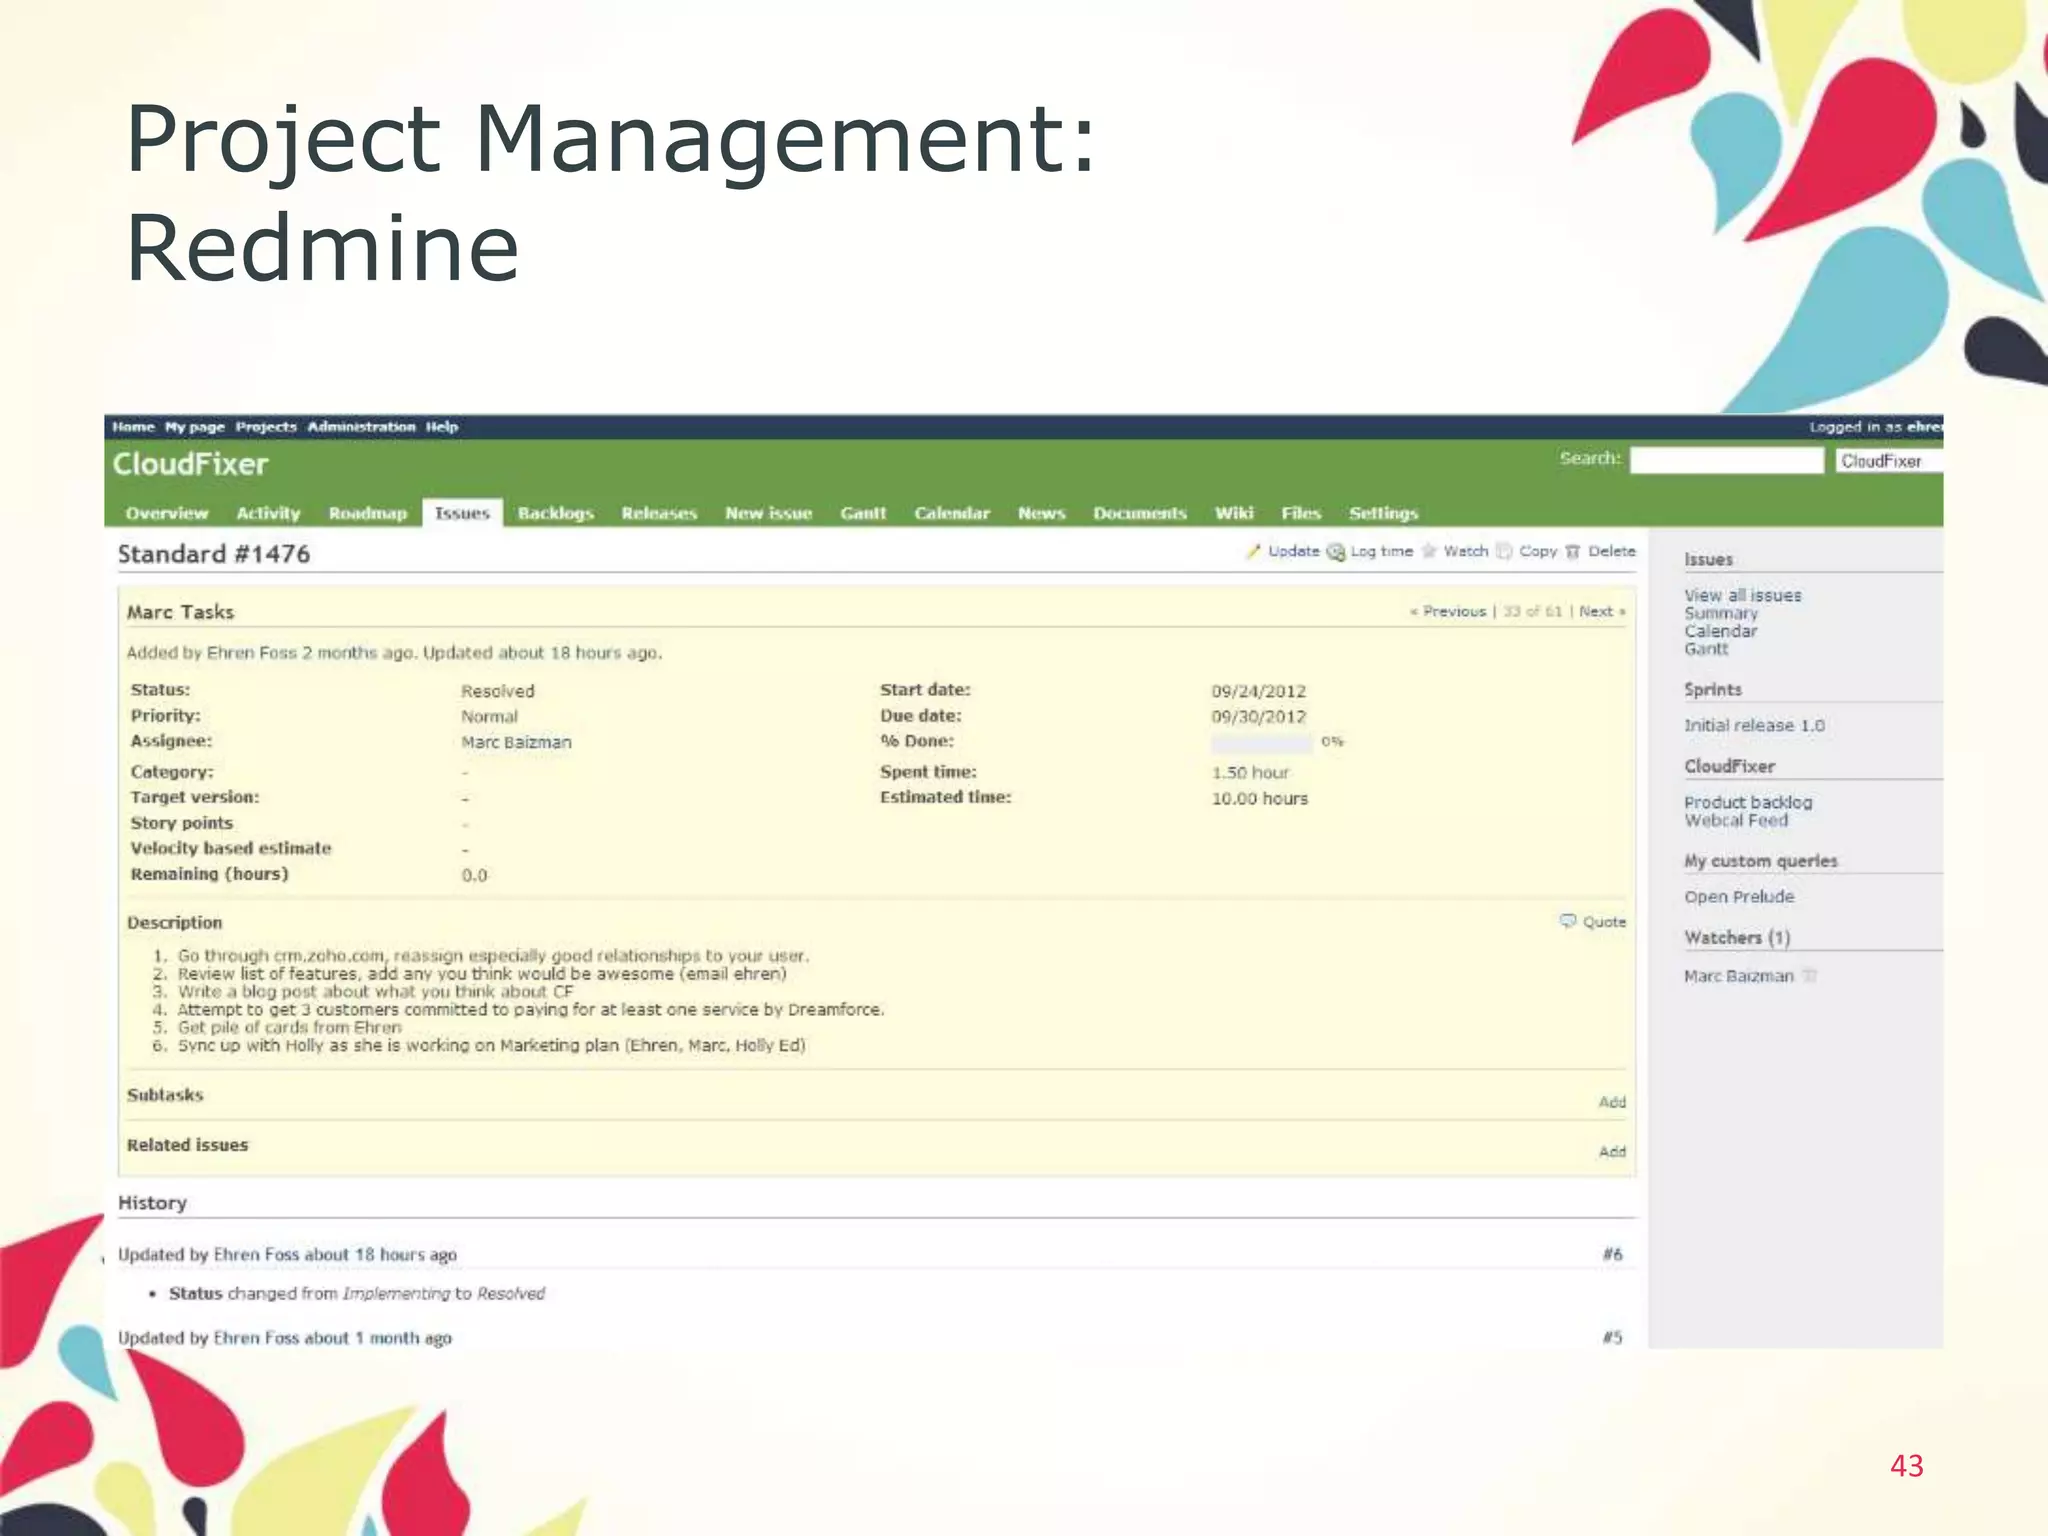Click the Log time link
Viewport: 2048px width, 1536px height.
[1381, 551]
